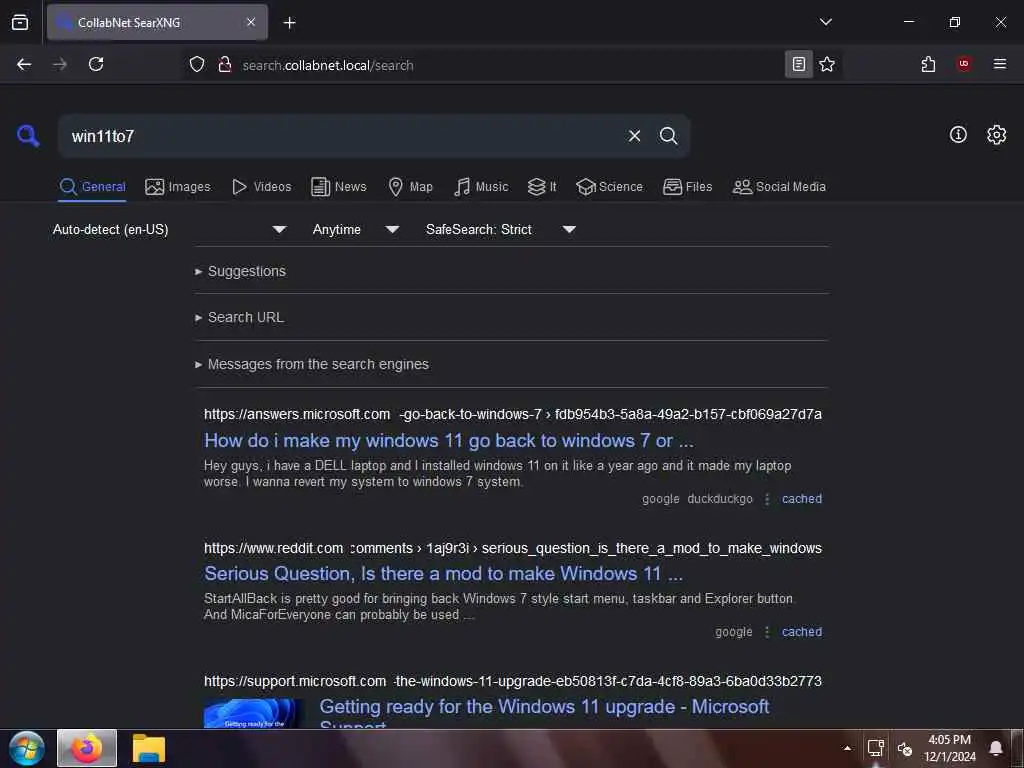Click the Windows 11 upgrade result thumbnail

click(253, 713)
